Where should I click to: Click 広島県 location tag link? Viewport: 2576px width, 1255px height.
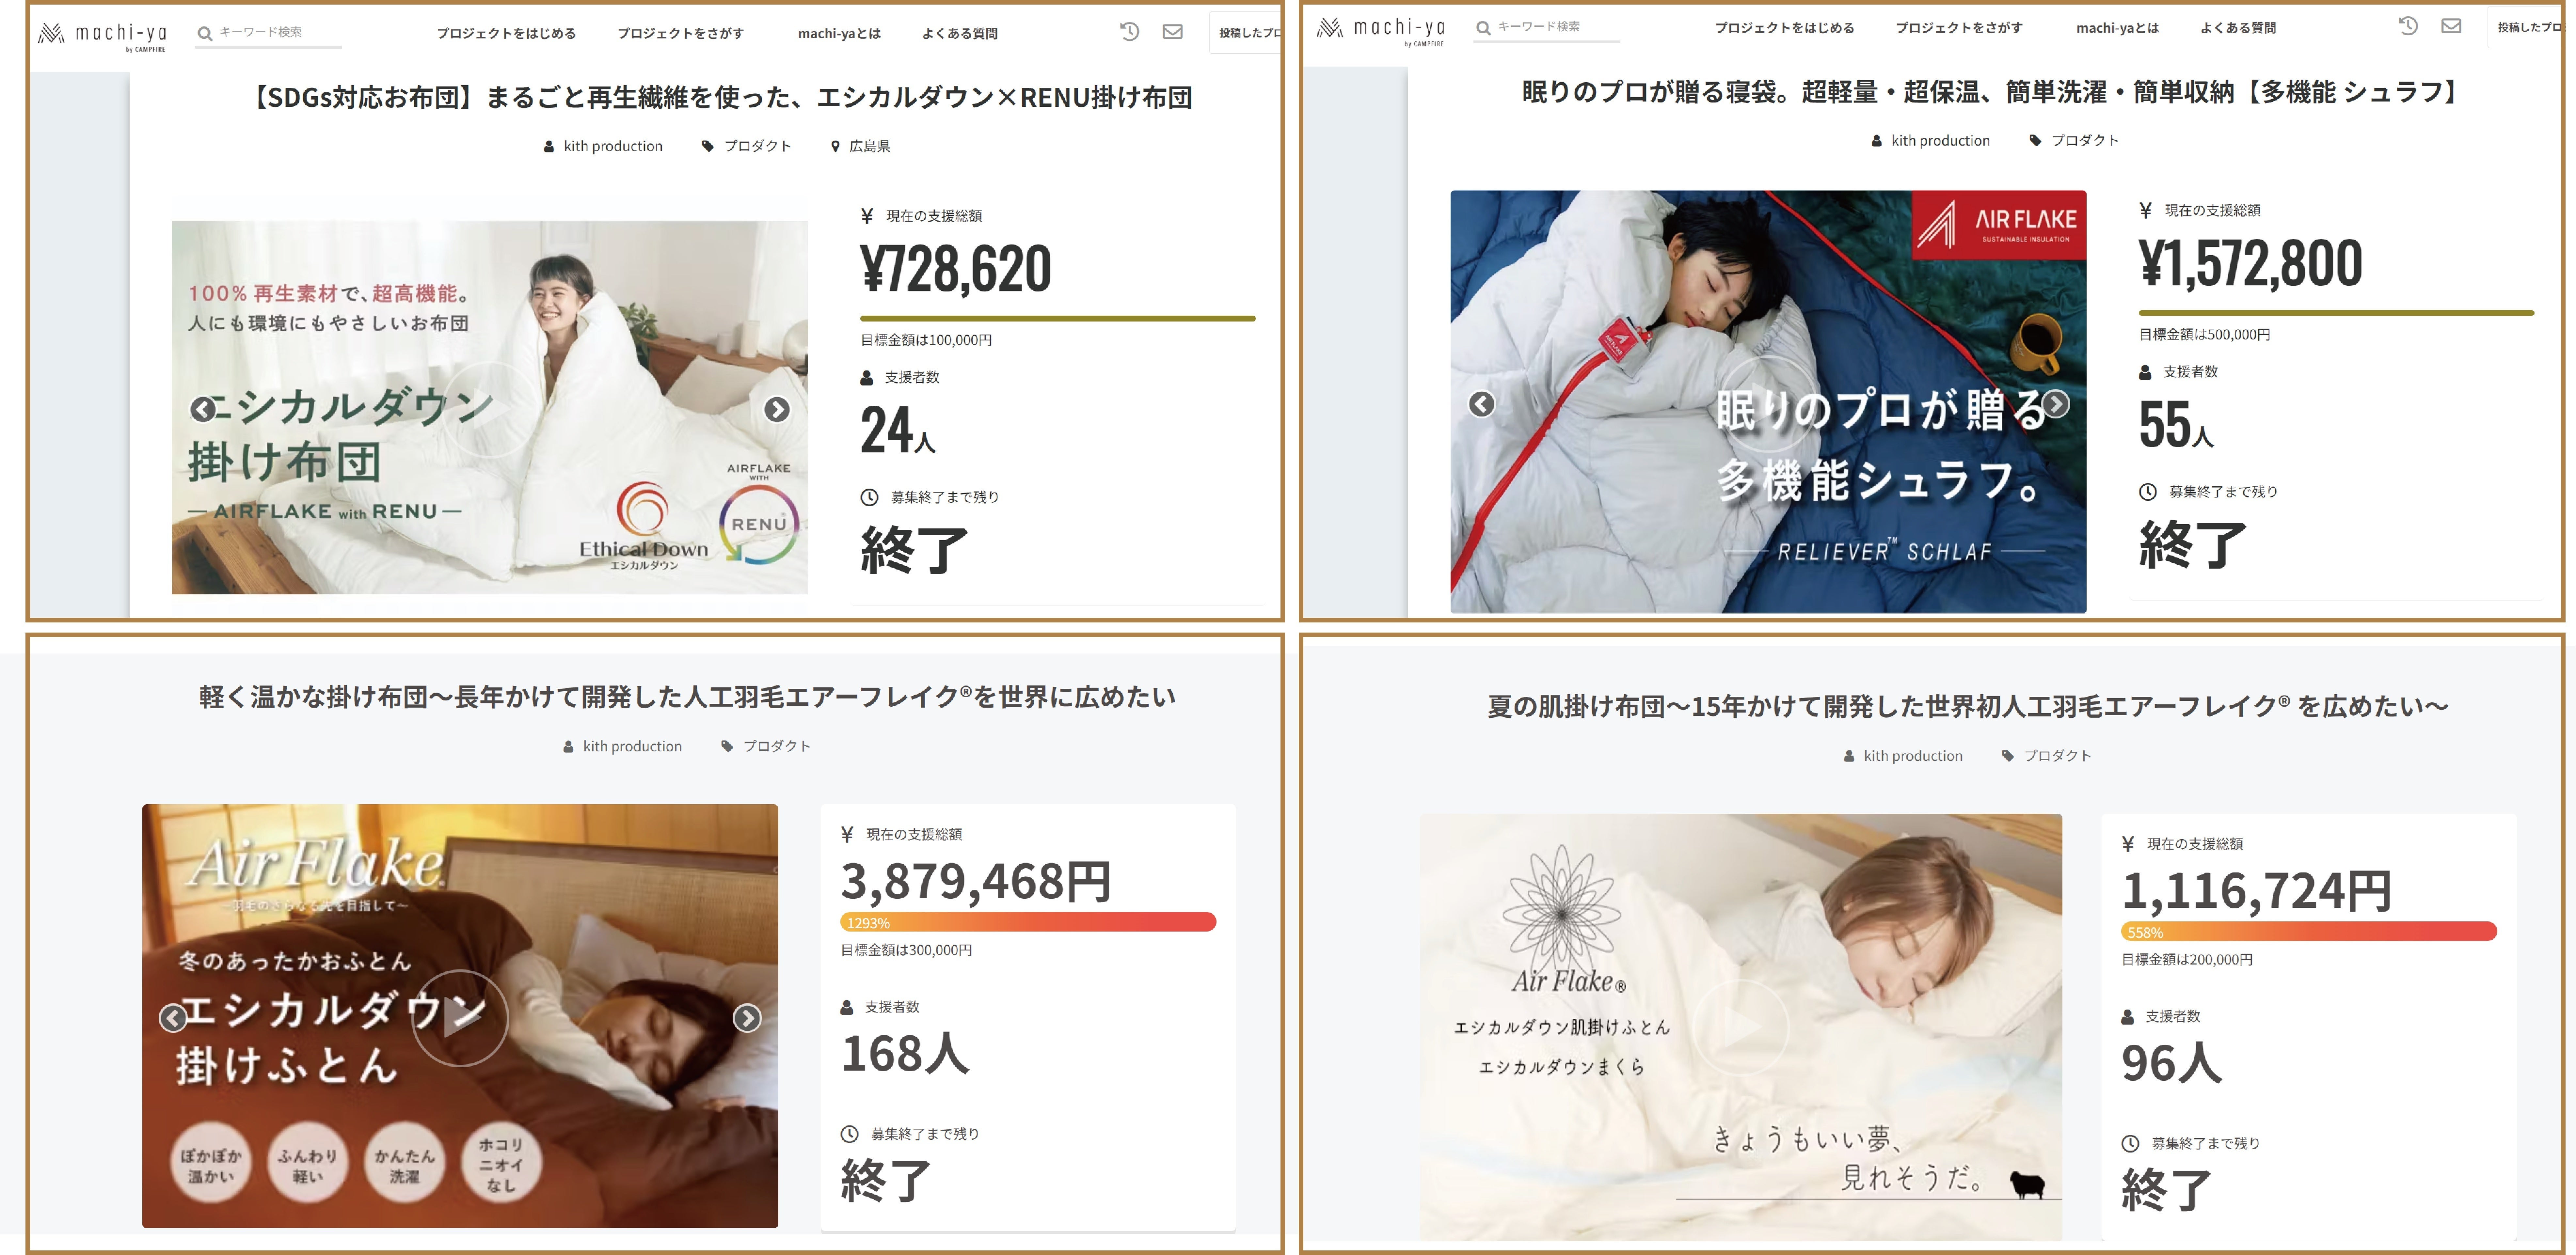click(x=868, y=146)
